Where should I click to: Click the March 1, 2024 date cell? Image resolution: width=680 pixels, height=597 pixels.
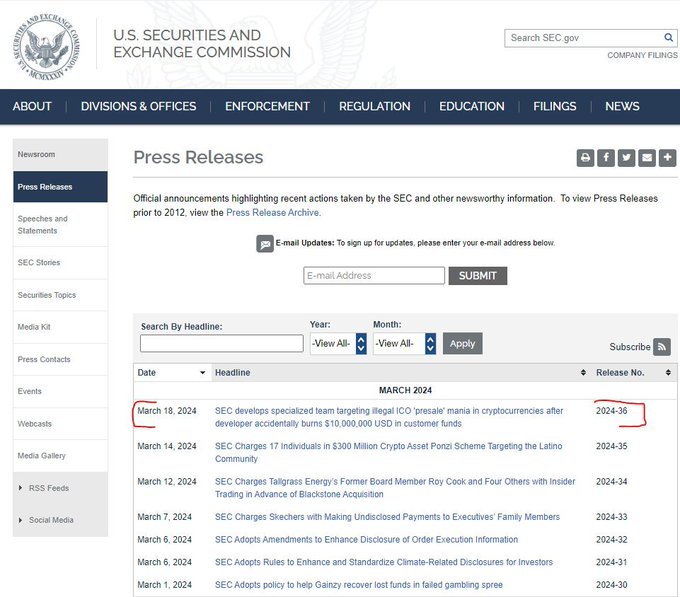(164, 584)
